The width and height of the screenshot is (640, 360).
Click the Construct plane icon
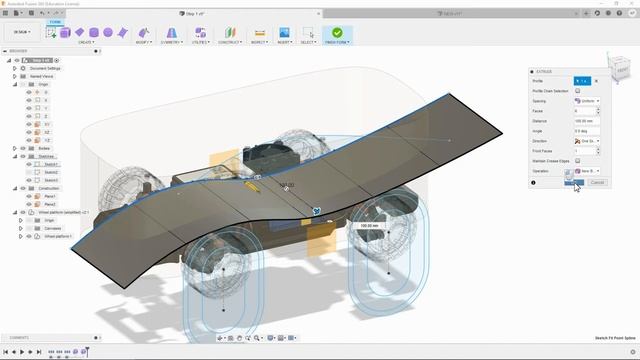230,33
